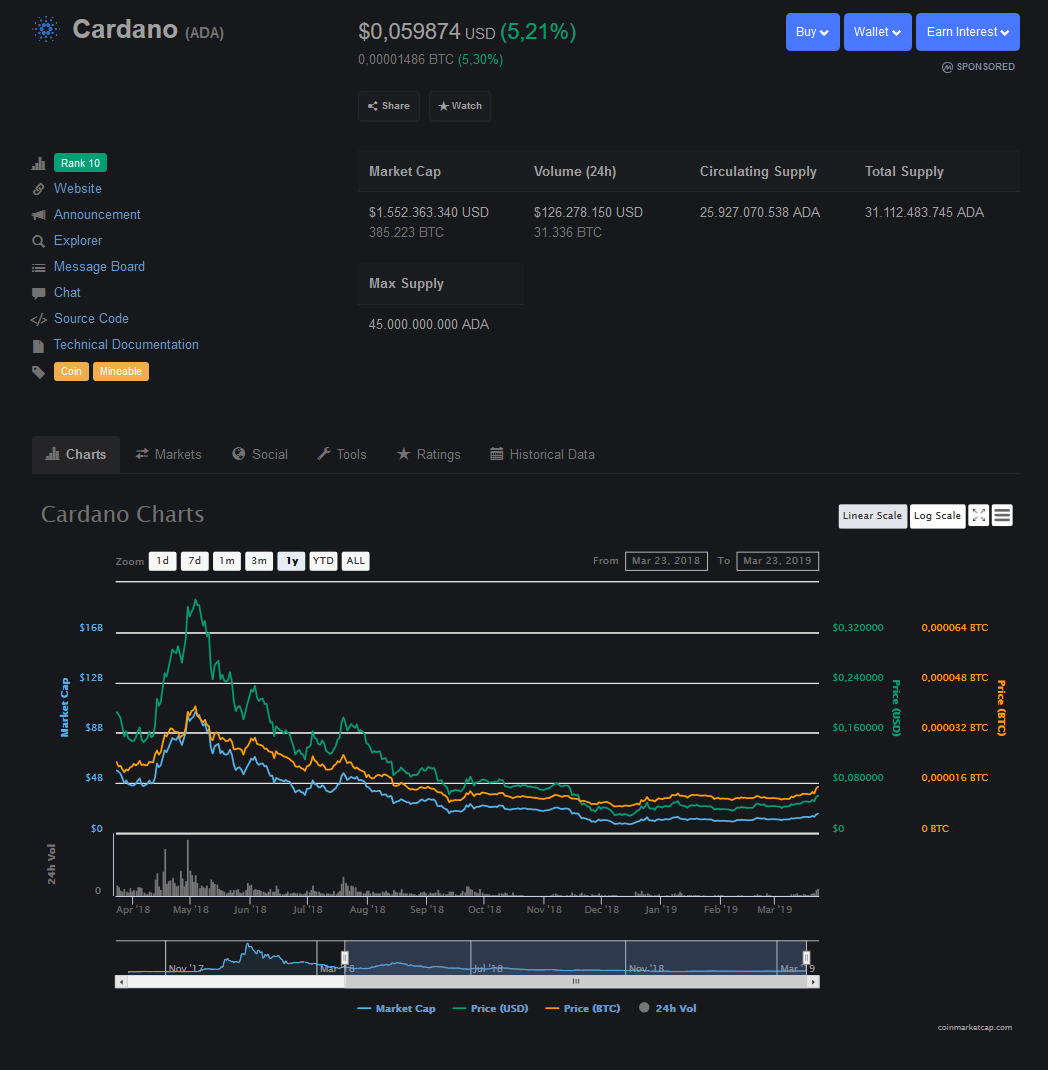
Task: Click the magnifier icon beside Explorer
Action: coord(38,241)
